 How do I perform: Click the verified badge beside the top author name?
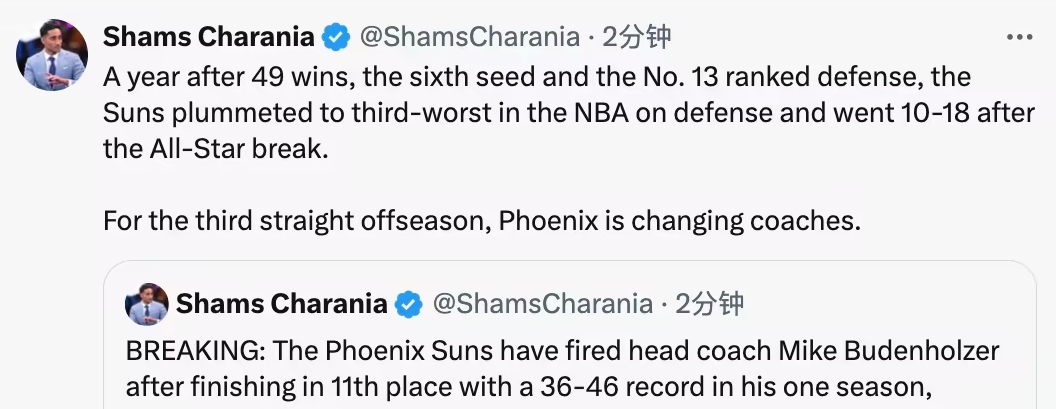coord(335,38)
